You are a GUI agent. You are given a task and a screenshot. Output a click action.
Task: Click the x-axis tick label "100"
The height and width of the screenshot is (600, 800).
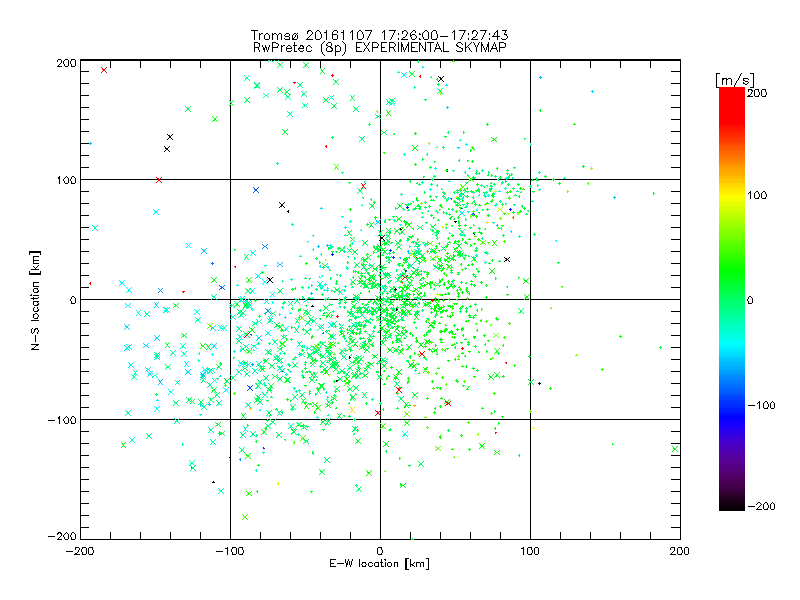(530, 551)
